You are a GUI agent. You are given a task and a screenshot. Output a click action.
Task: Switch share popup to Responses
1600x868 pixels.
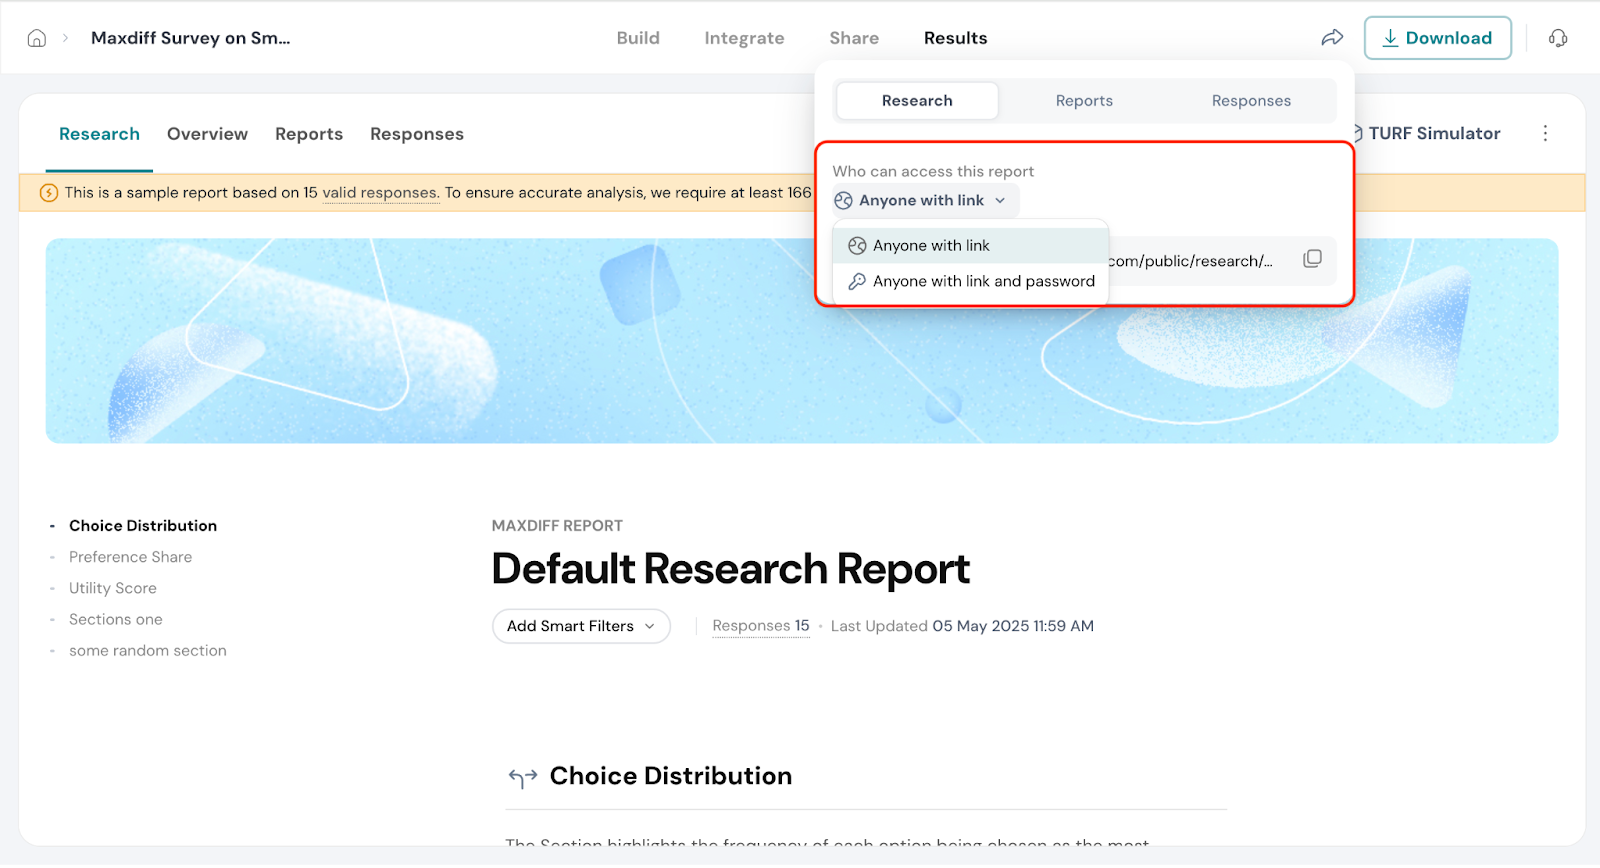point(1251,101)
